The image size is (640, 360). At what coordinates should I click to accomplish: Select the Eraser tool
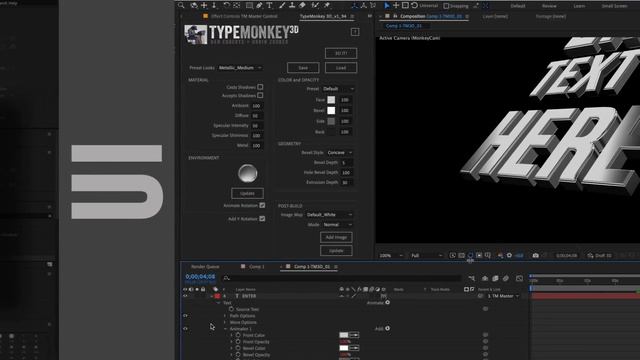click(x=302, y=5)
